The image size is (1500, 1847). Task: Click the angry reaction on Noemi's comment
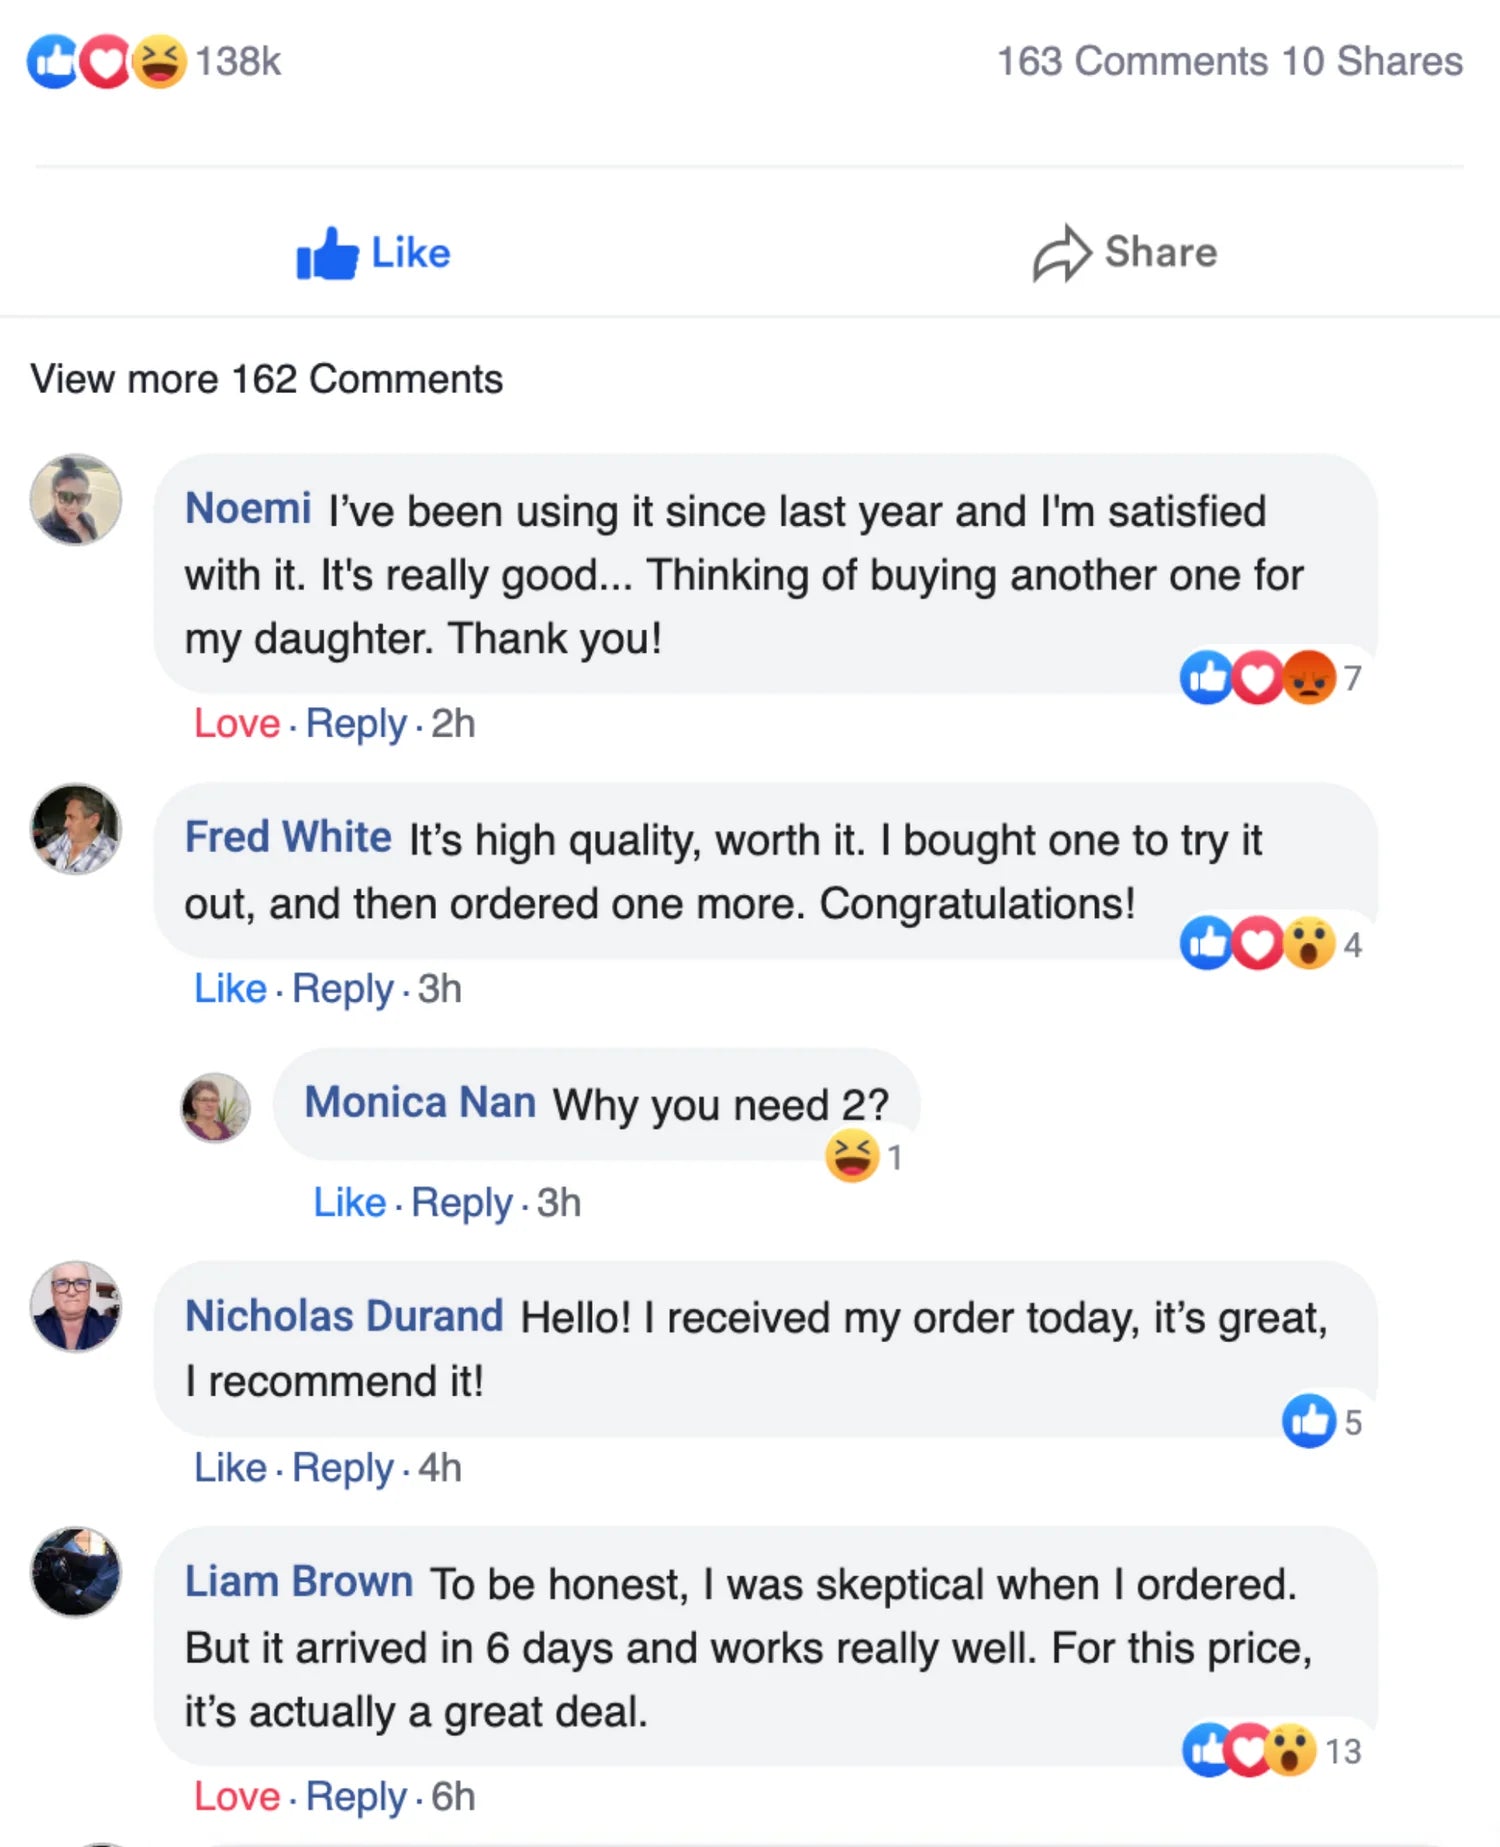coord(1310,677)
